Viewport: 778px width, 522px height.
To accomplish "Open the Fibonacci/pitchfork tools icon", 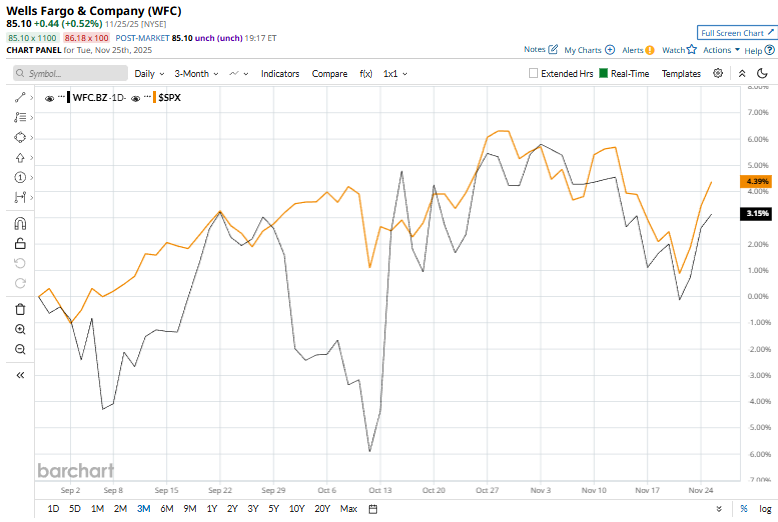I will coord(20,117).
